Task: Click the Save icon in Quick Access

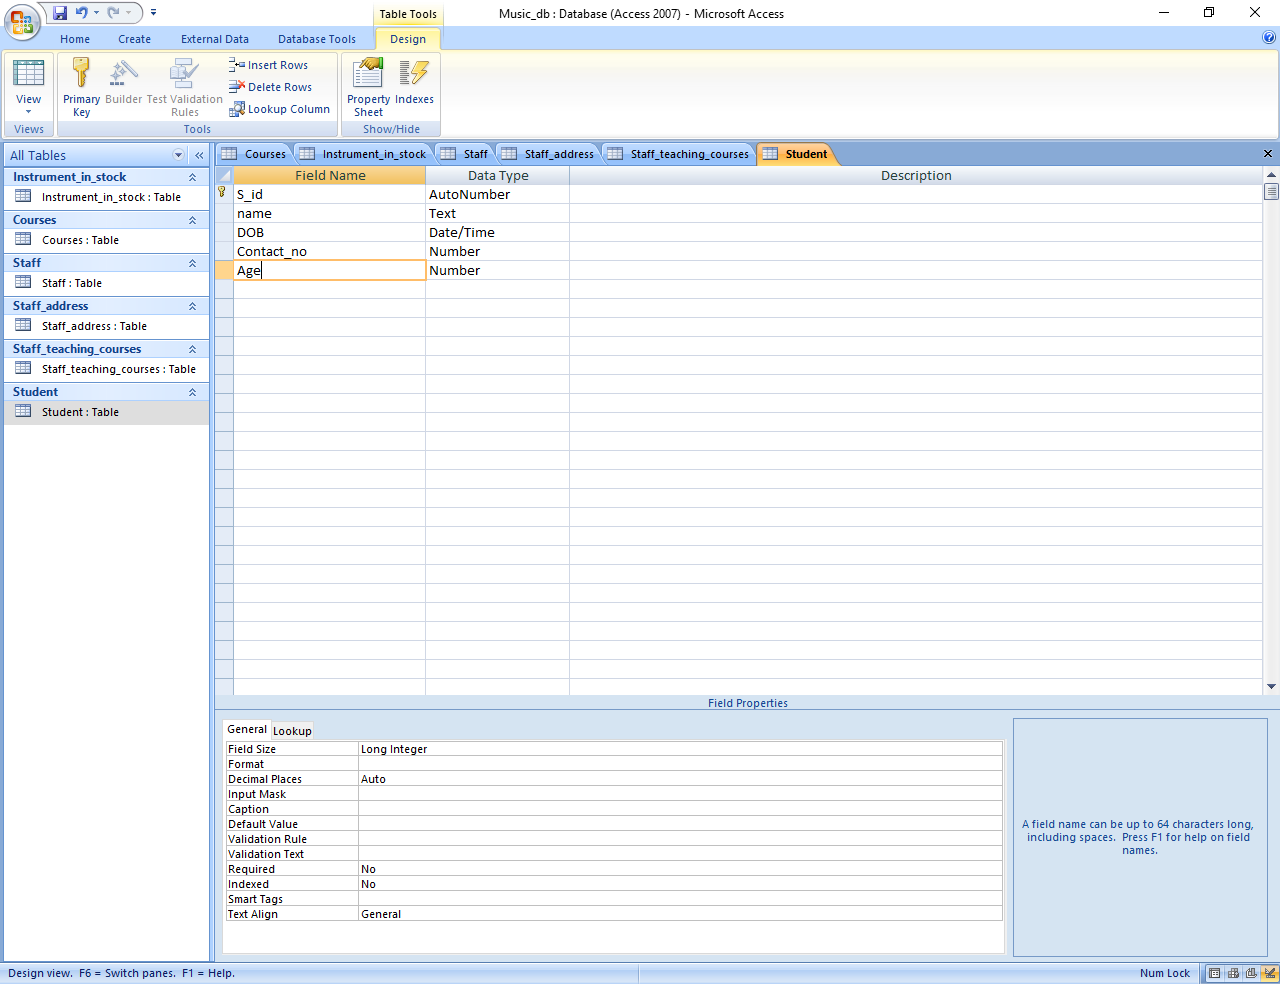Action: 60,13
